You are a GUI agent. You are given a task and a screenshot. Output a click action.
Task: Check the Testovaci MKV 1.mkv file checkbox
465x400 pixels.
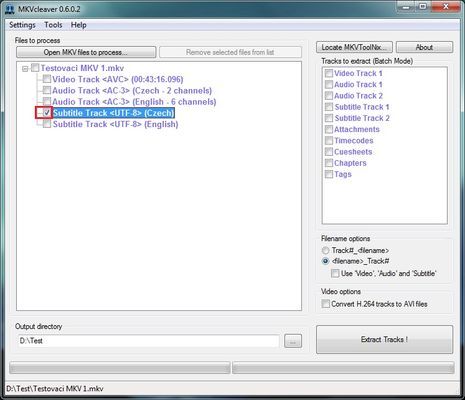[x=35, y=68]
